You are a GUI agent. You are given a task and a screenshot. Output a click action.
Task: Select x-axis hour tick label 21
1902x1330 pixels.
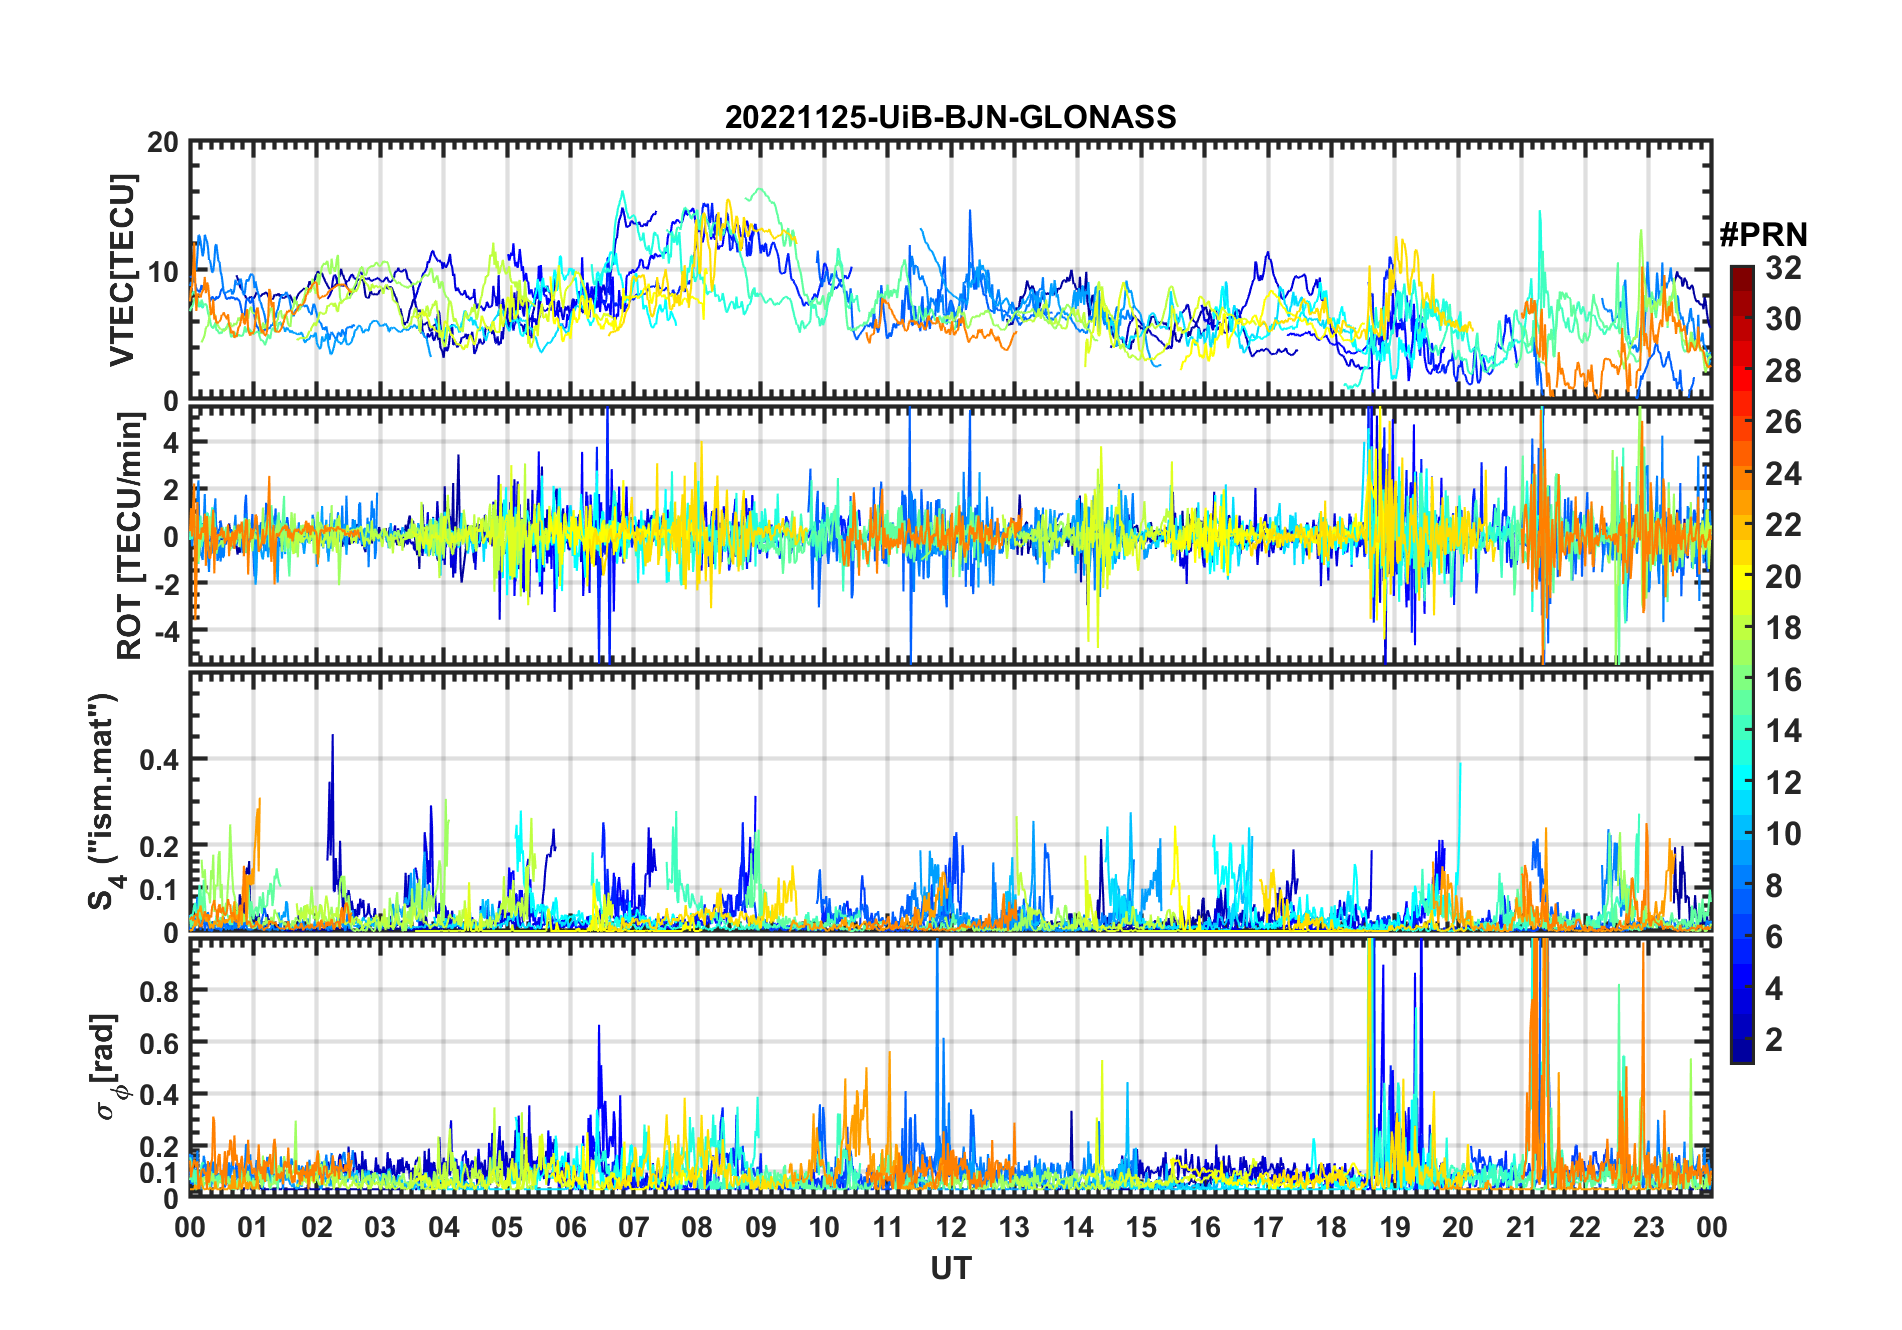tap(1522, 1227)
